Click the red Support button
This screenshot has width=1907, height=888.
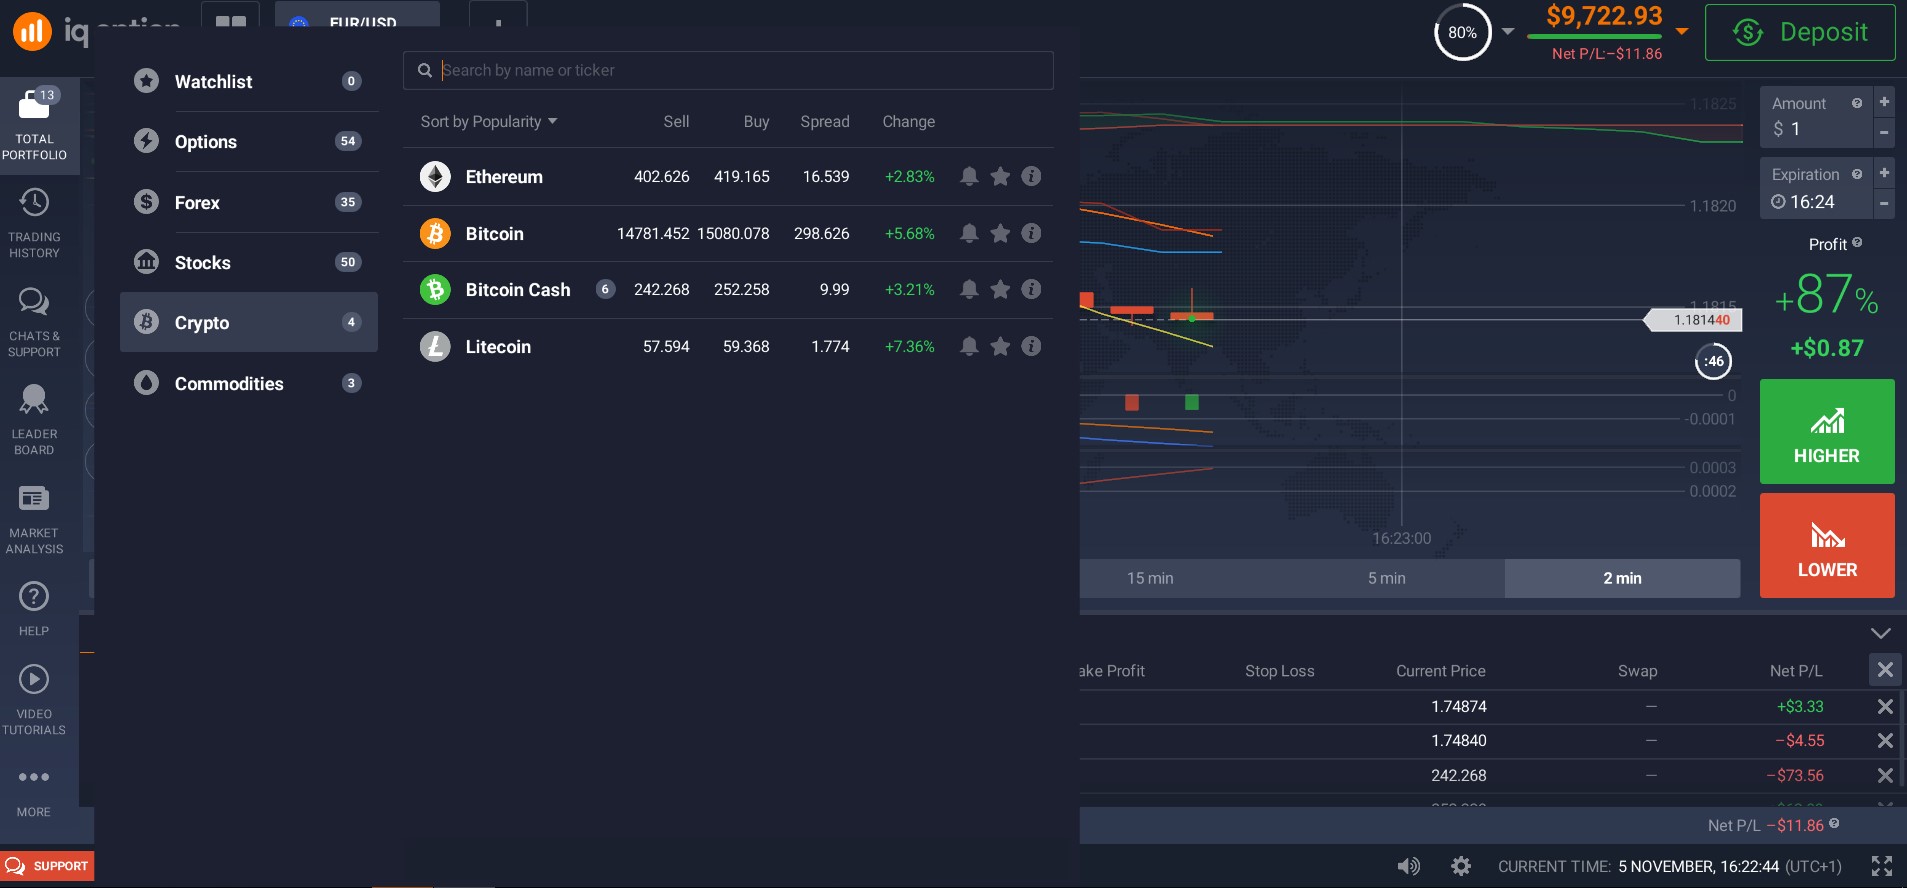47,866
